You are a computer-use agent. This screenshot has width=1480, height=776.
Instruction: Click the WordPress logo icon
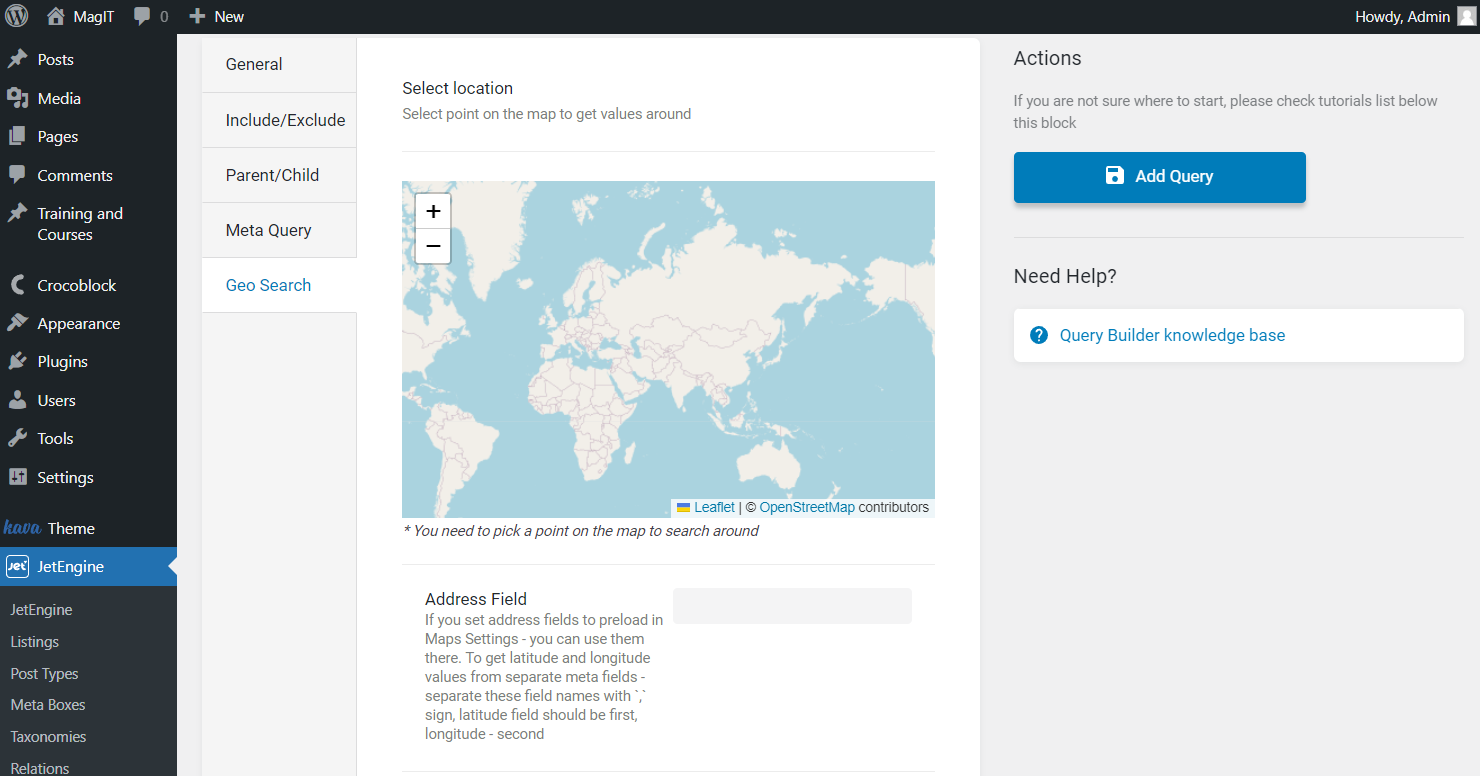(x=17, y=16)
